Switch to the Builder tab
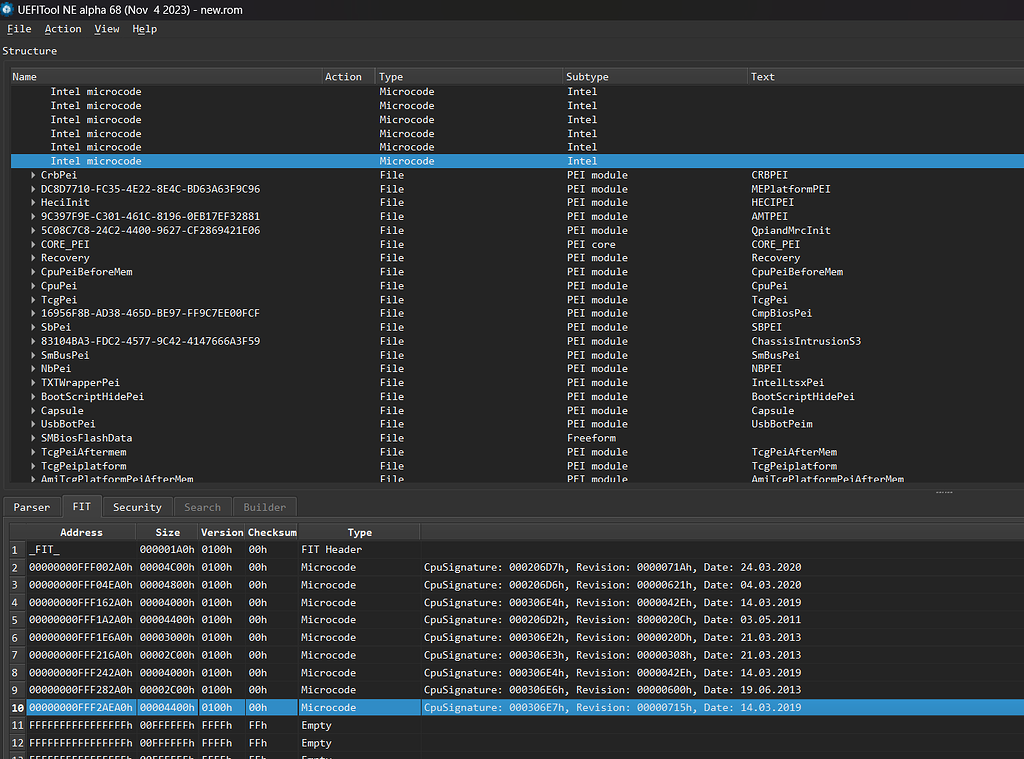Image resolution: width=1024 pixels, height=759 pixels. tap(264, 507)
